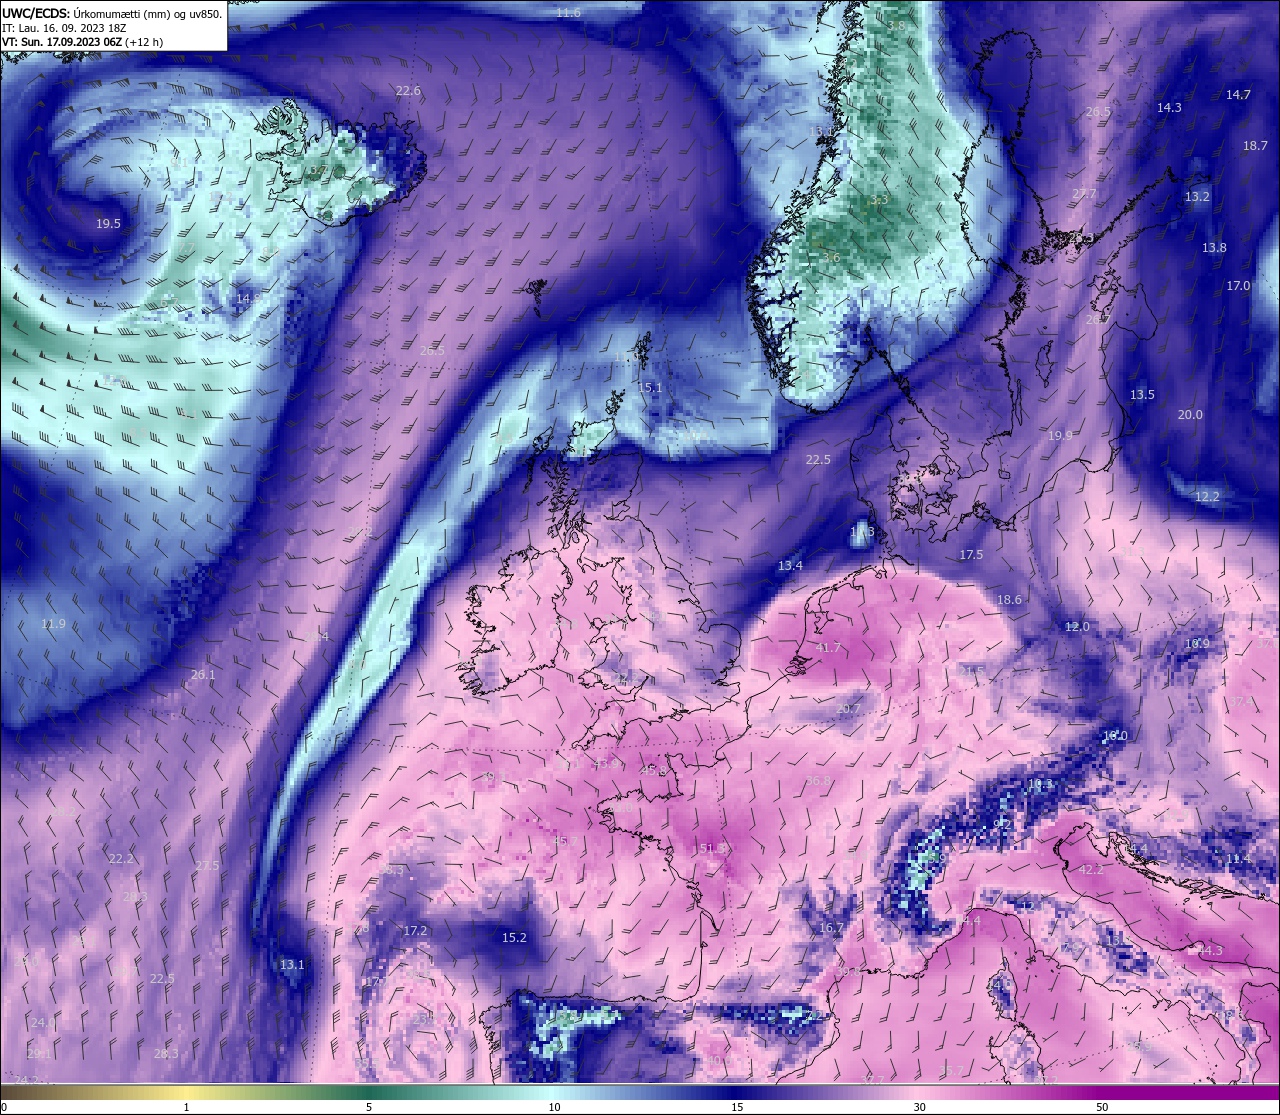The height and width of the screenshot is (1115, 1280).
Task: Click the 41.7 value over the Netherlands
Action: pos(828,648)
